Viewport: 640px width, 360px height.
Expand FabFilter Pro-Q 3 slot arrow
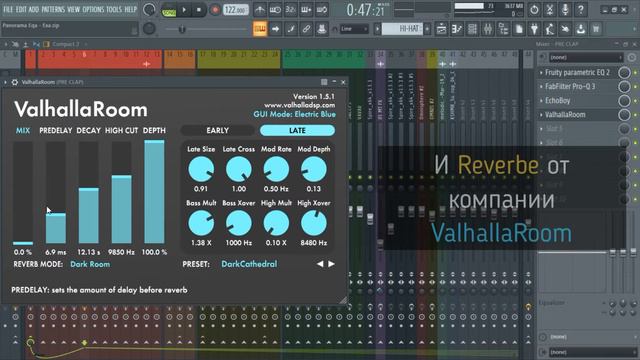coord(541,87)
